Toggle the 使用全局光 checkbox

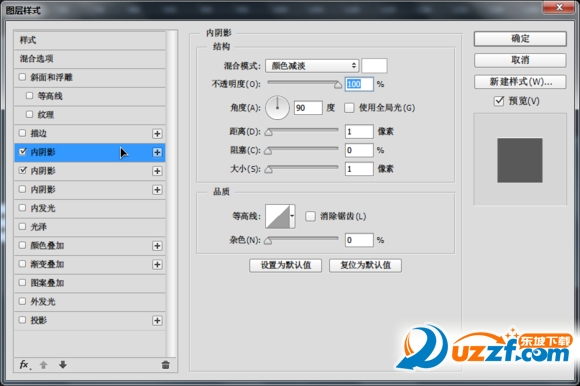(349, 108)
